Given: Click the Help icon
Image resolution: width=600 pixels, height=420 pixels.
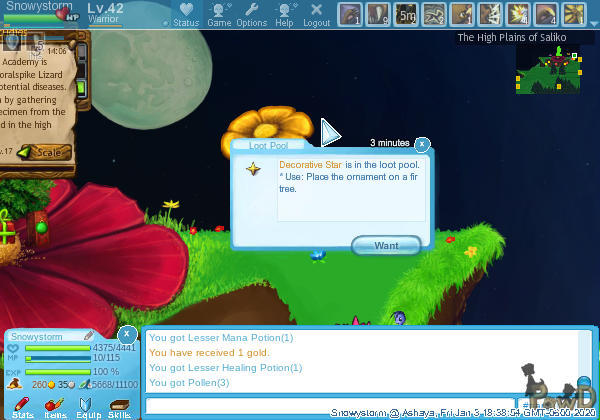Looking at the screenshot, I should [284, 12].
